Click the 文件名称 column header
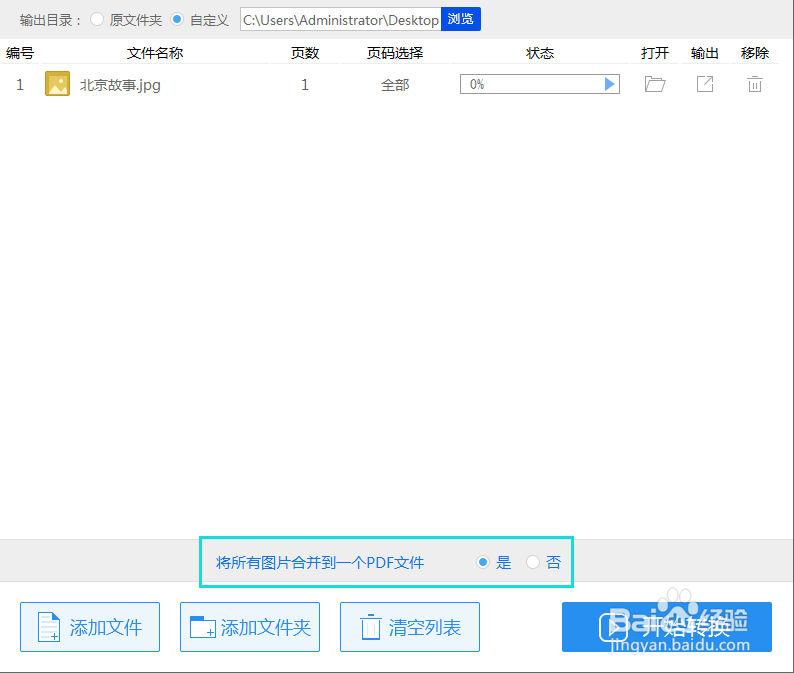794x673 pixels. 154,53
